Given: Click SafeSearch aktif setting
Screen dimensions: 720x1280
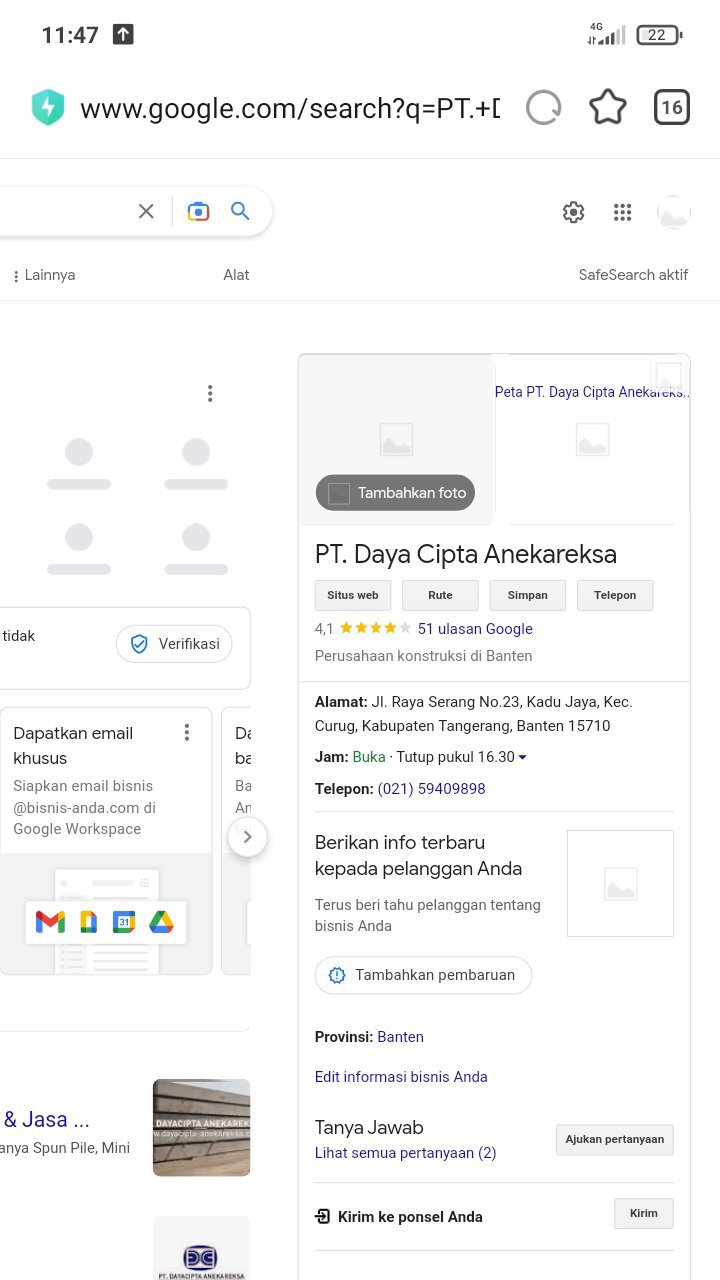Looking at the screenshot, I should pyautogui.click(x=633, y=275).
